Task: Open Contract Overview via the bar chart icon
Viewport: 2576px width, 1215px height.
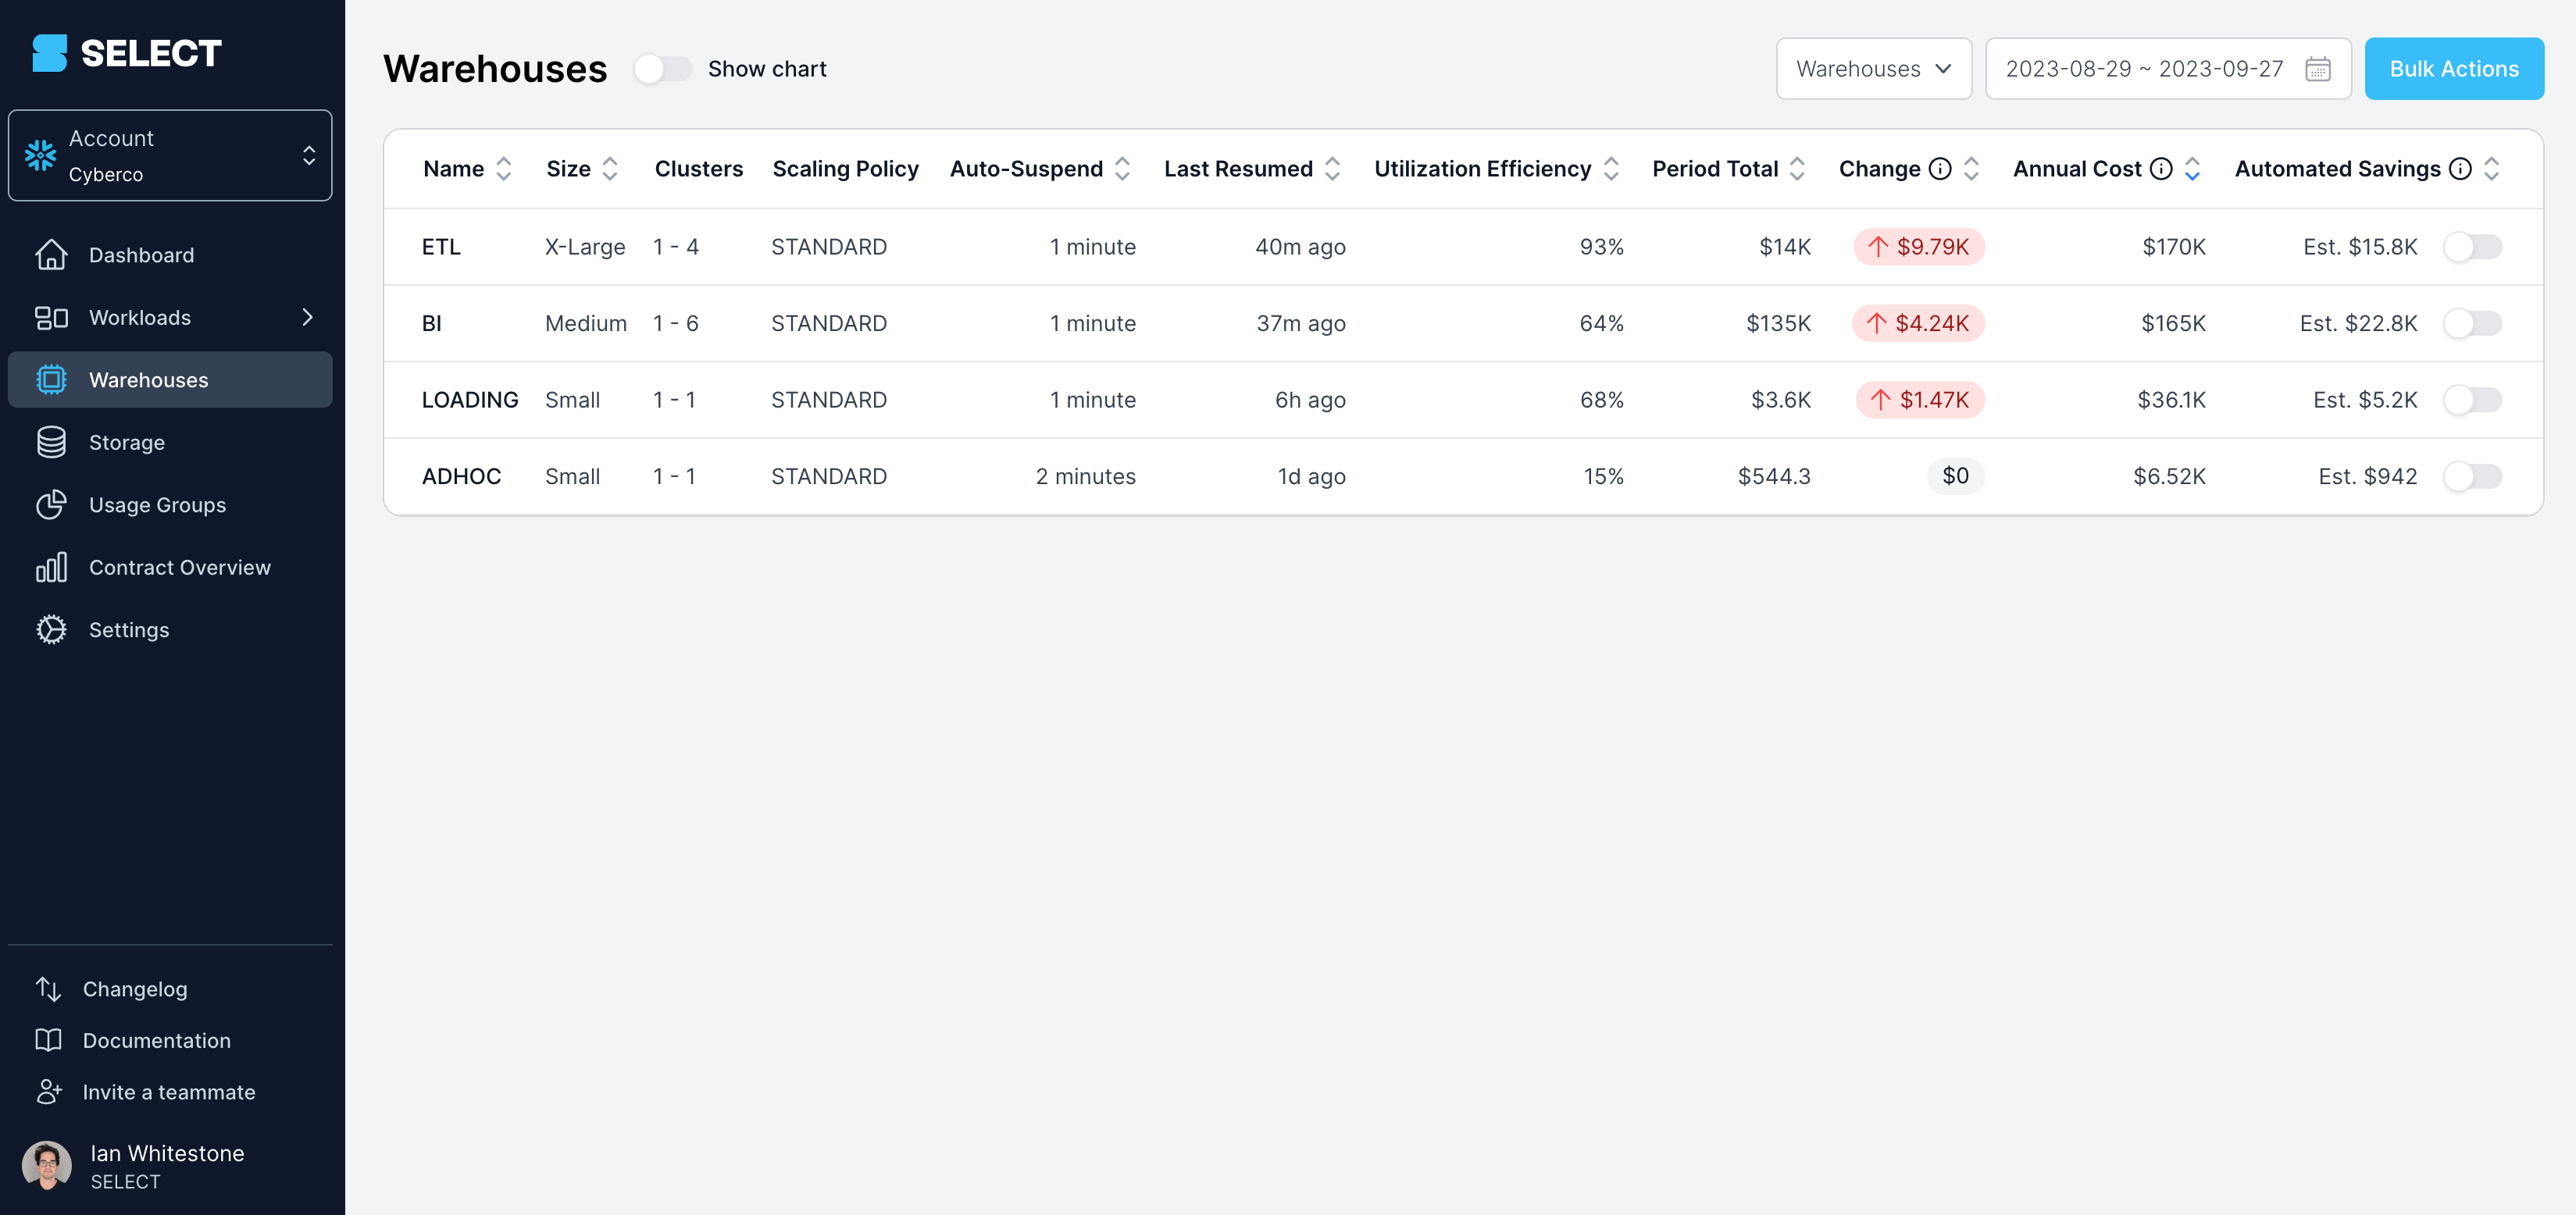Action: 51,567
